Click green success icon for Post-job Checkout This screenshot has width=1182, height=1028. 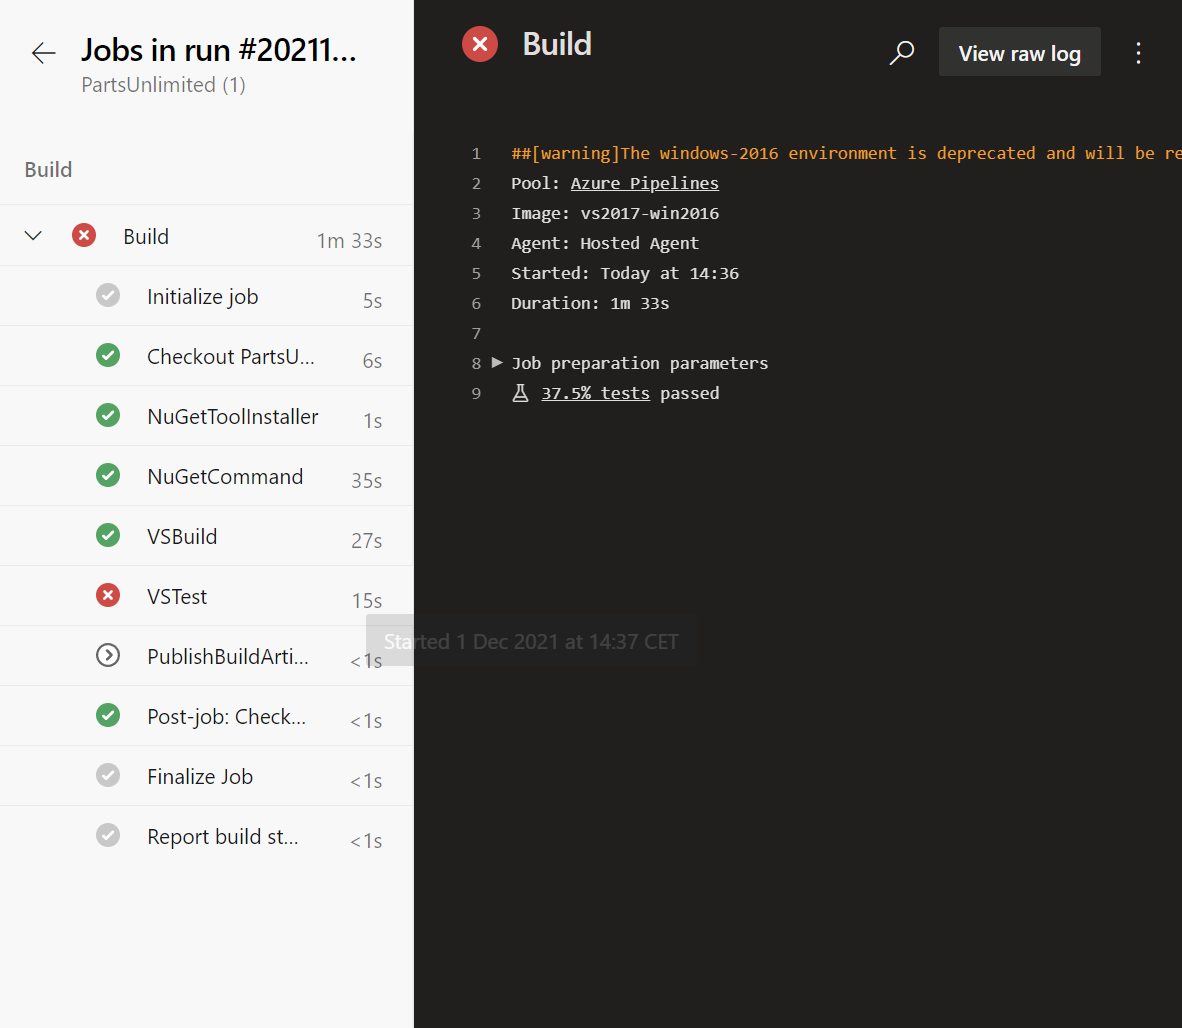(x=108, y=715)
